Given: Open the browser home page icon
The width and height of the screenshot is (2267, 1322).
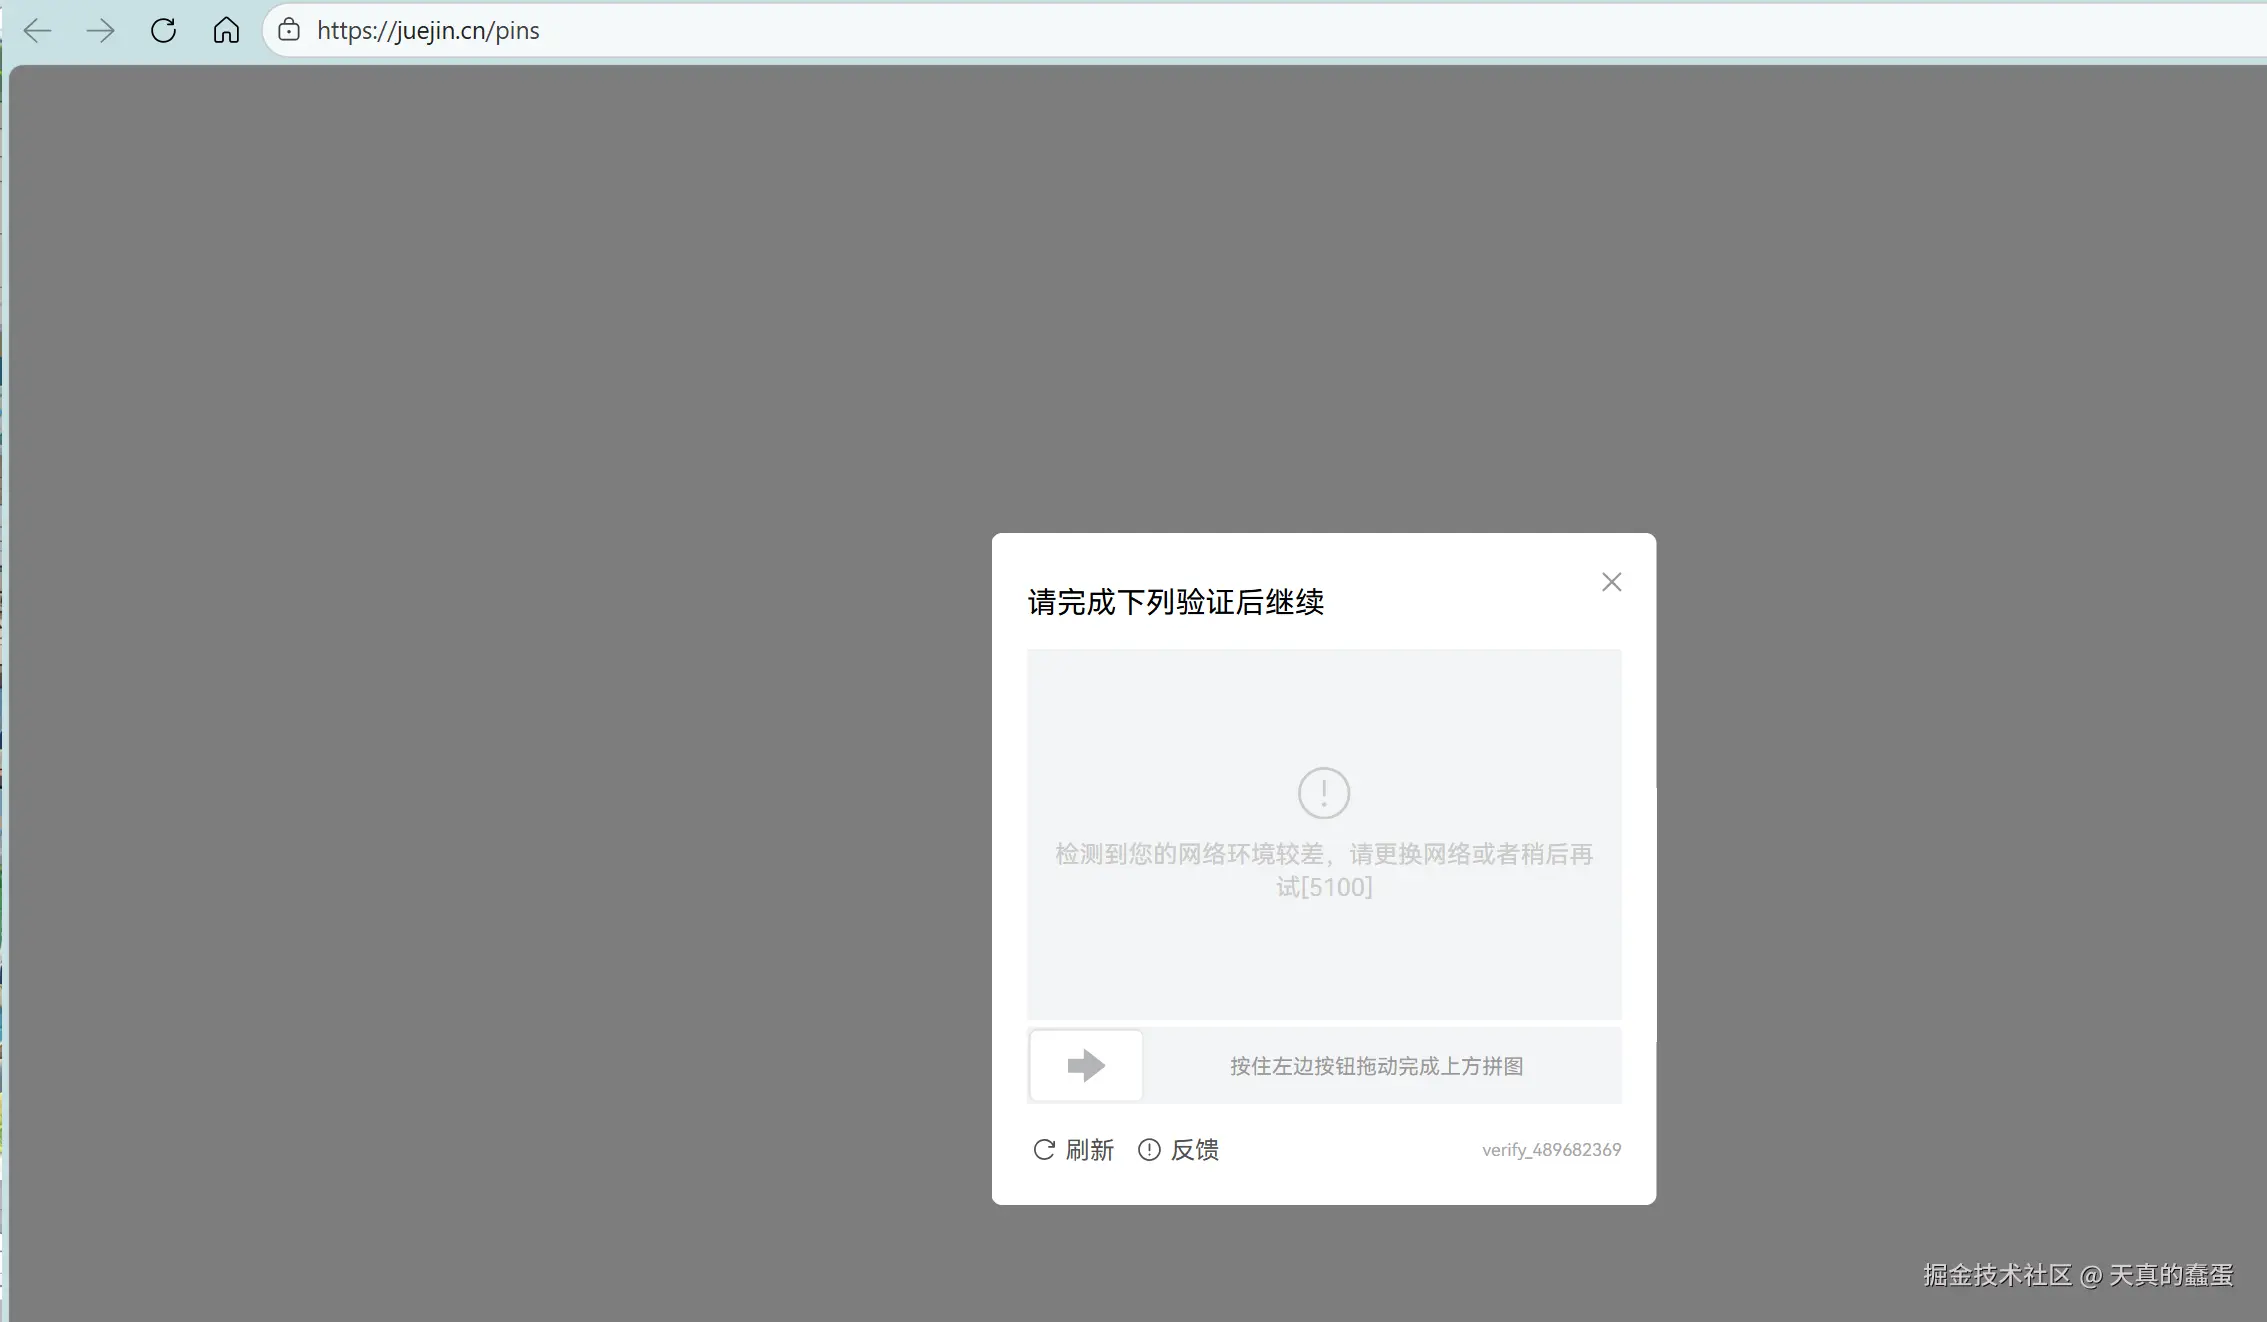Looking at the screenshot, I should tap(226, 30).
